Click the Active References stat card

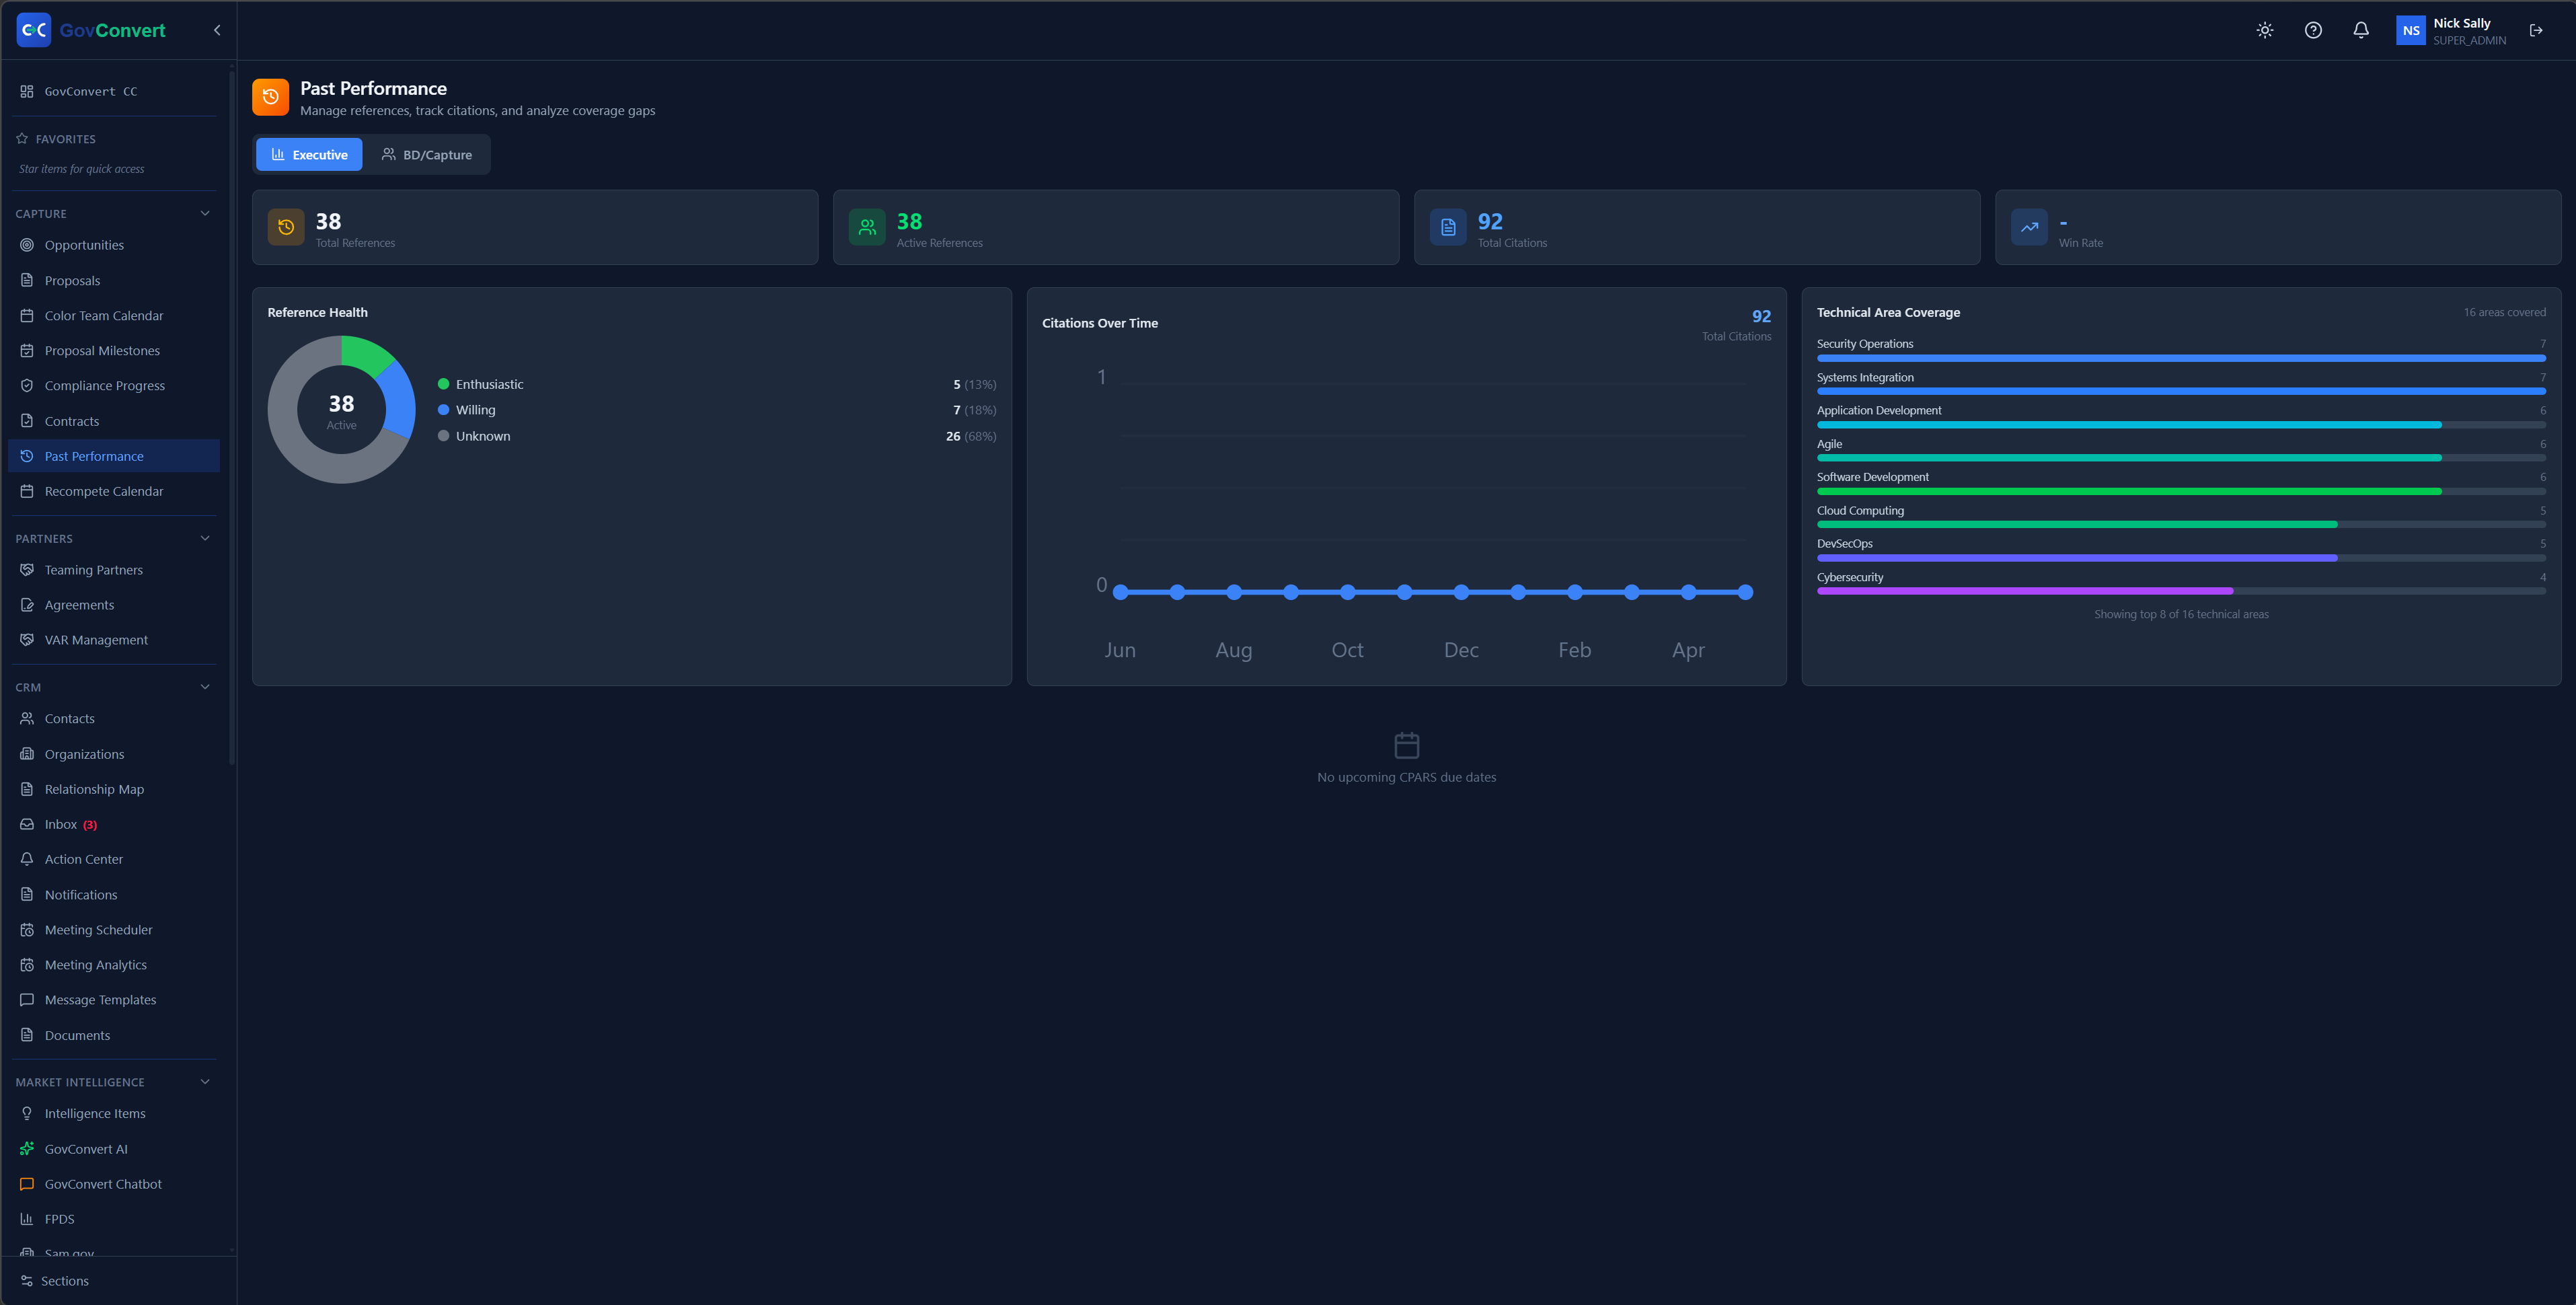click(x=1116, y=228)
